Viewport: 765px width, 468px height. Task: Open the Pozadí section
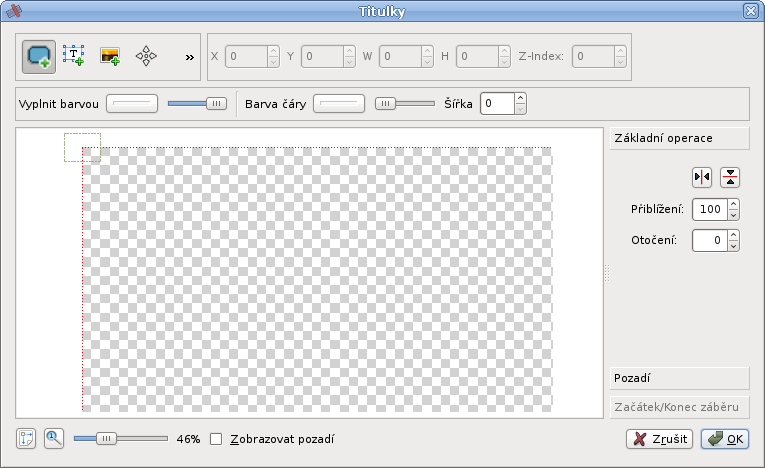pyautogui.click(x=679, y=378)
